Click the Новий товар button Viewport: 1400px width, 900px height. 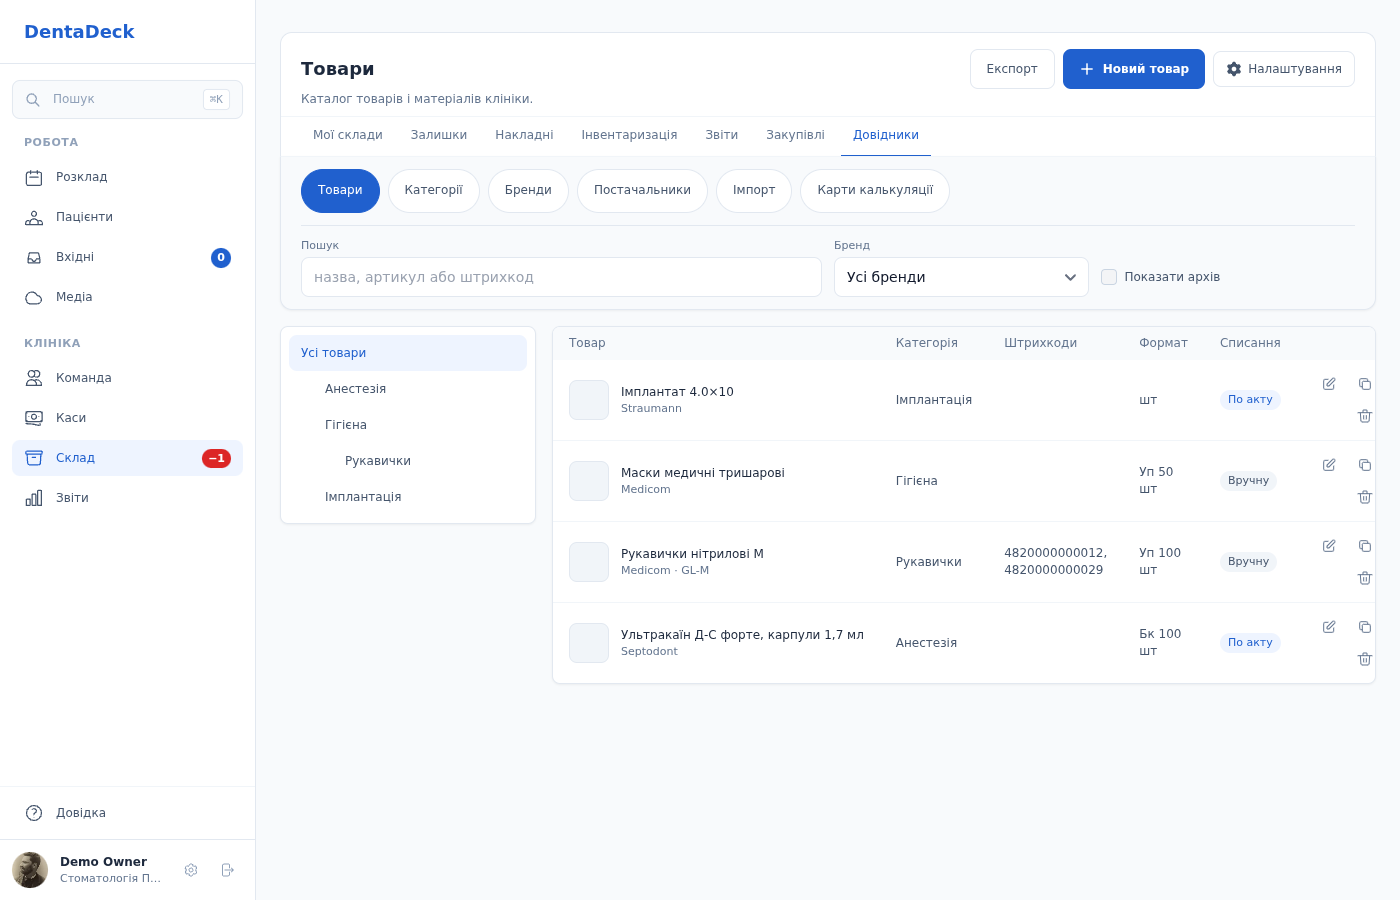(1134, 69)
